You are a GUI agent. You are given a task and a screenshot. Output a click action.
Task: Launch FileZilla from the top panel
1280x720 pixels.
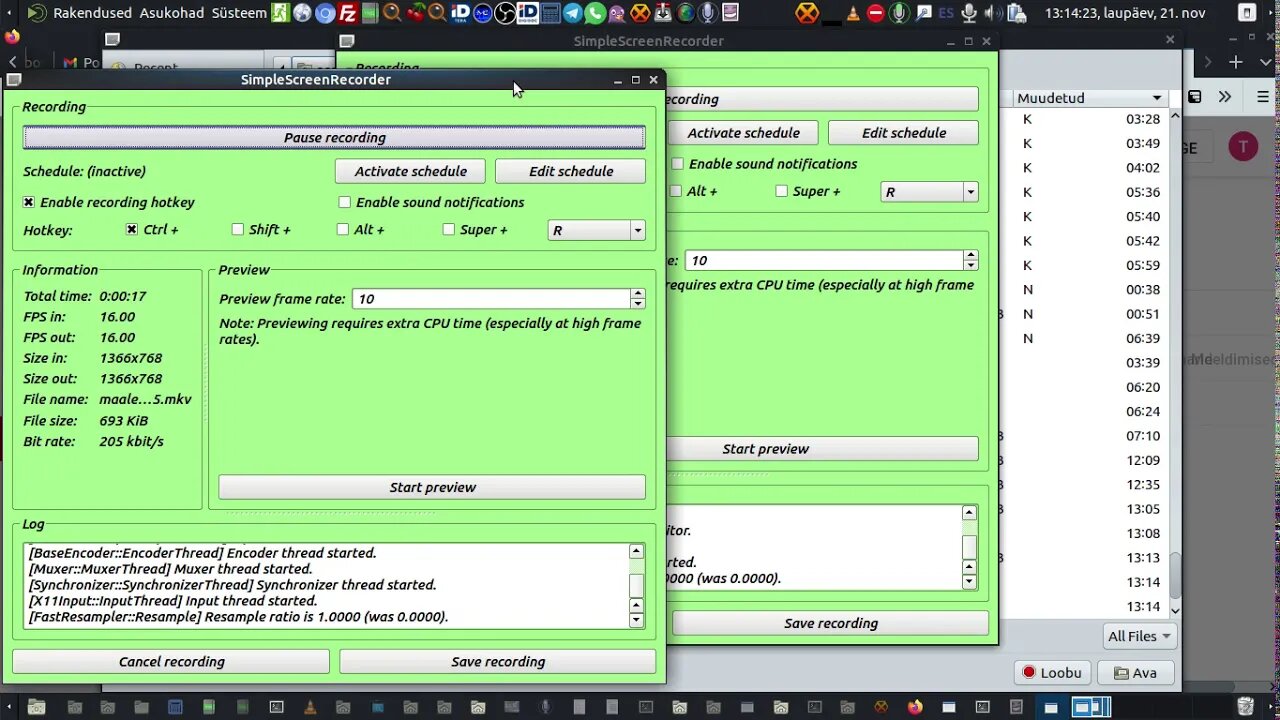coord(348,13)
